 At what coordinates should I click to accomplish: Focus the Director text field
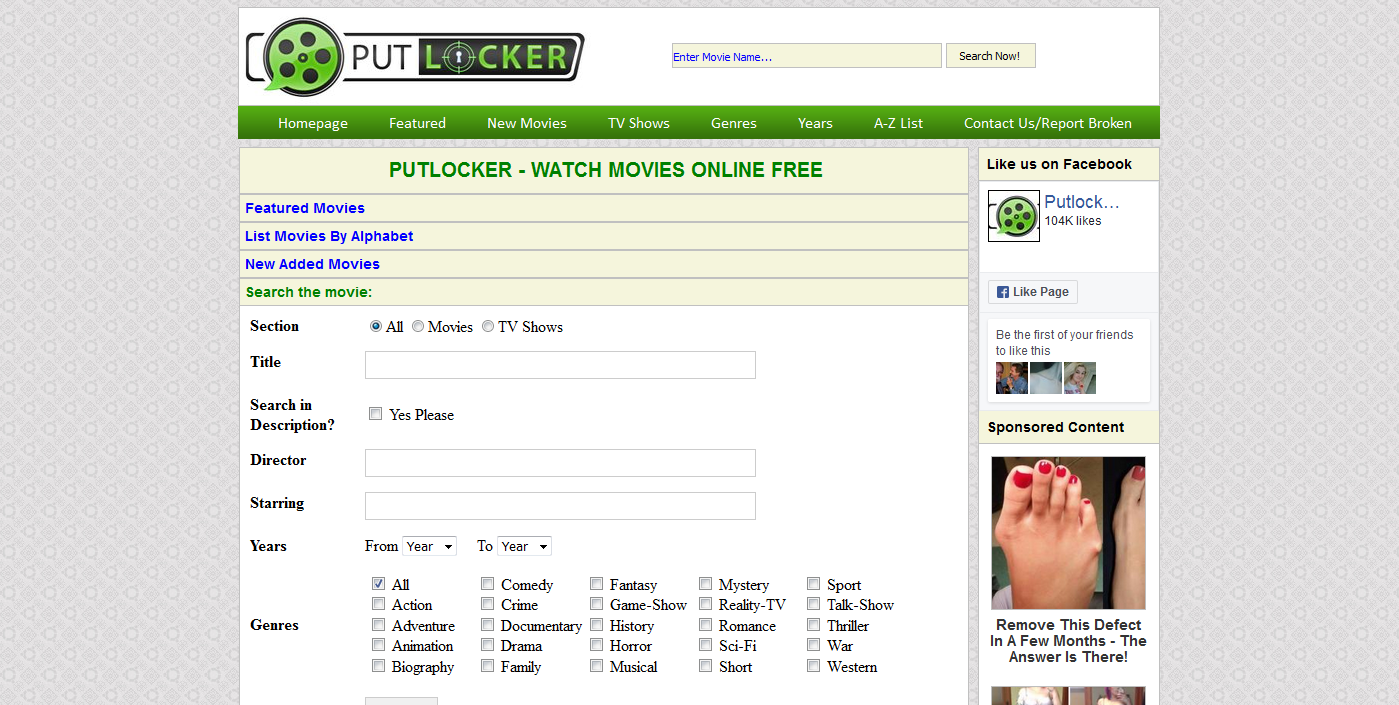[560, 463]
